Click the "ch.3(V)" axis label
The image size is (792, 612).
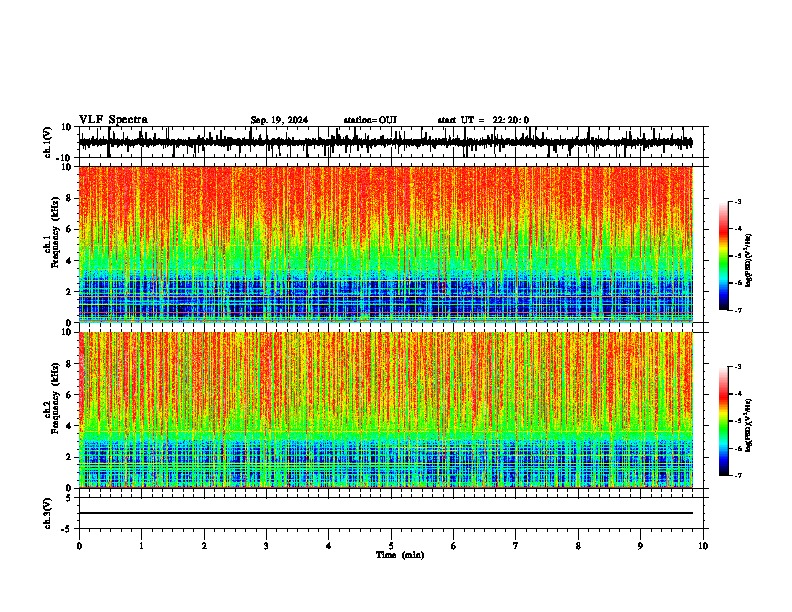47,514
